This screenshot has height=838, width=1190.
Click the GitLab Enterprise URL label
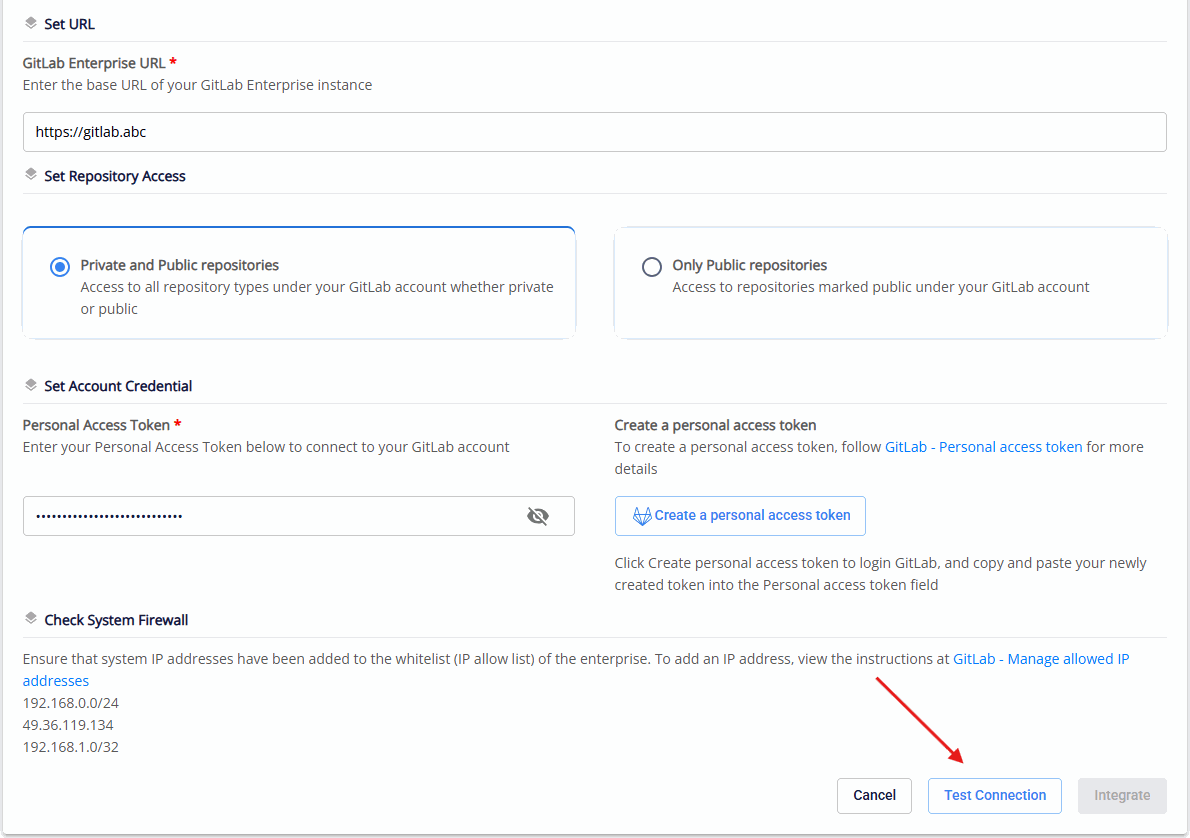(94, 63)
